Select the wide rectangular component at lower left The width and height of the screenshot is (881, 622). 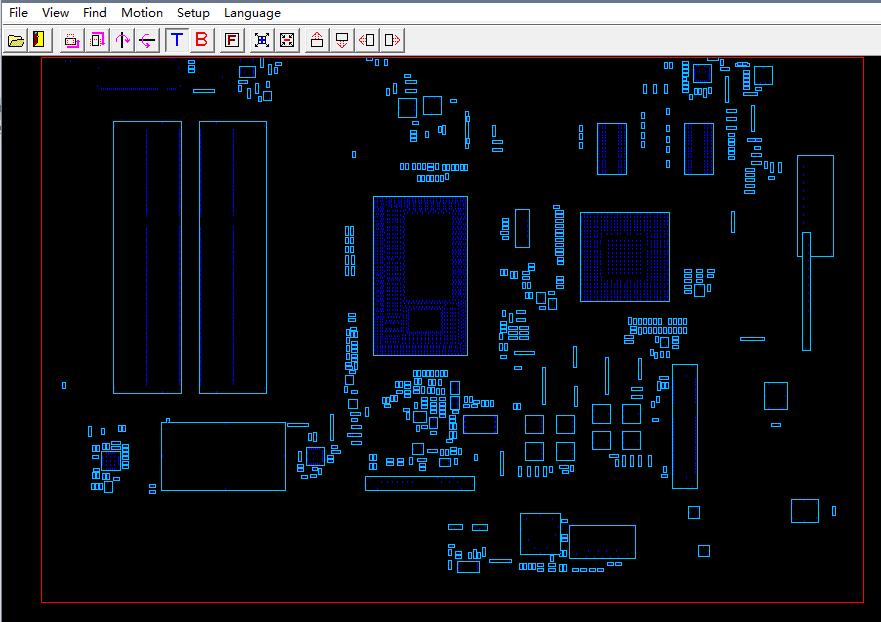(223, 456)
